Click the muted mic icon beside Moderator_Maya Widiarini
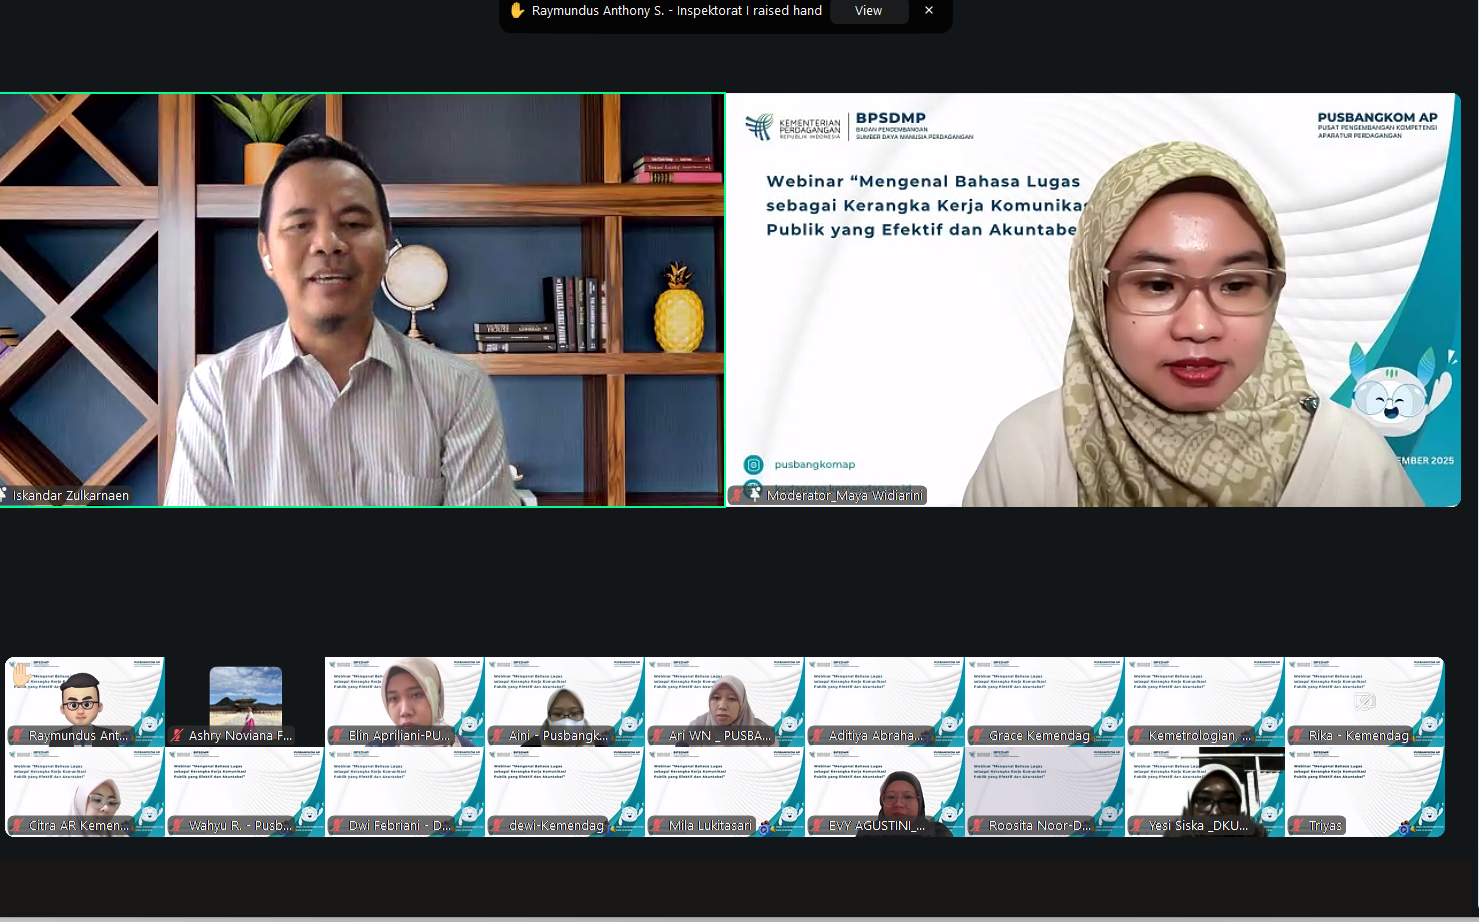 [738, 495]
